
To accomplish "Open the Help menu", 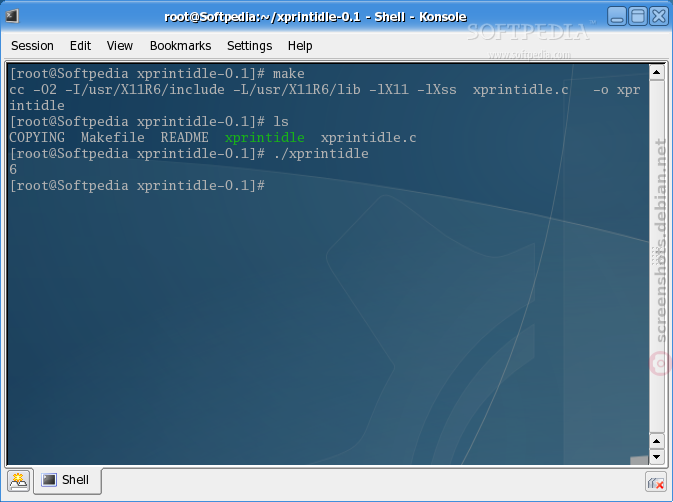I will click(x=300, y=45).
